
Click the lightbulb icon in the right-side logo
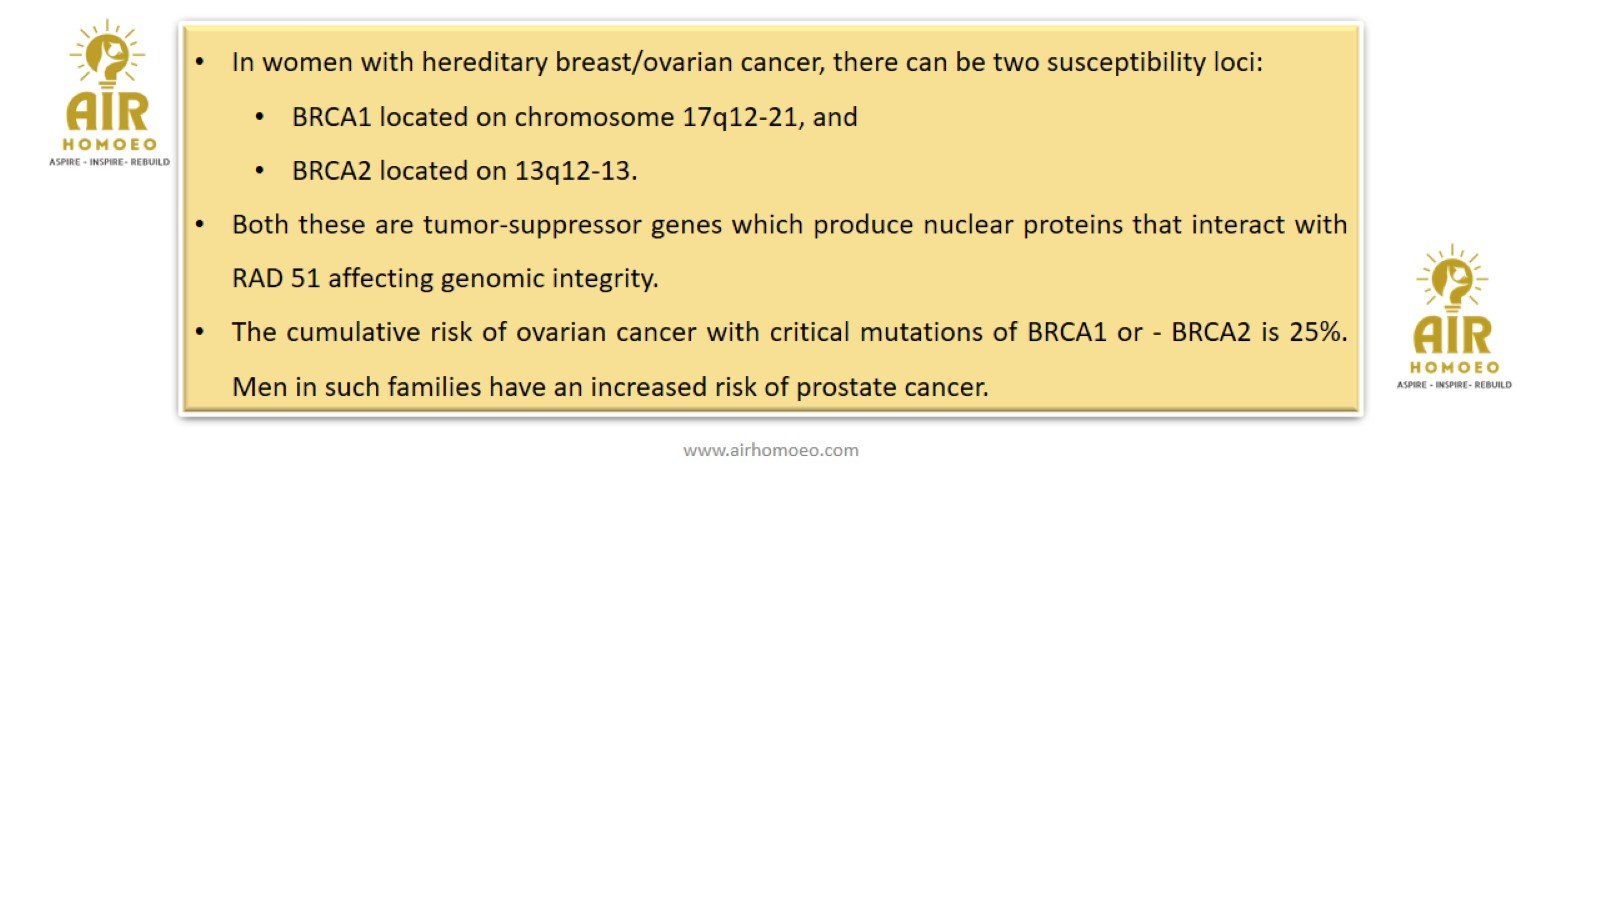click(1452, 279)
